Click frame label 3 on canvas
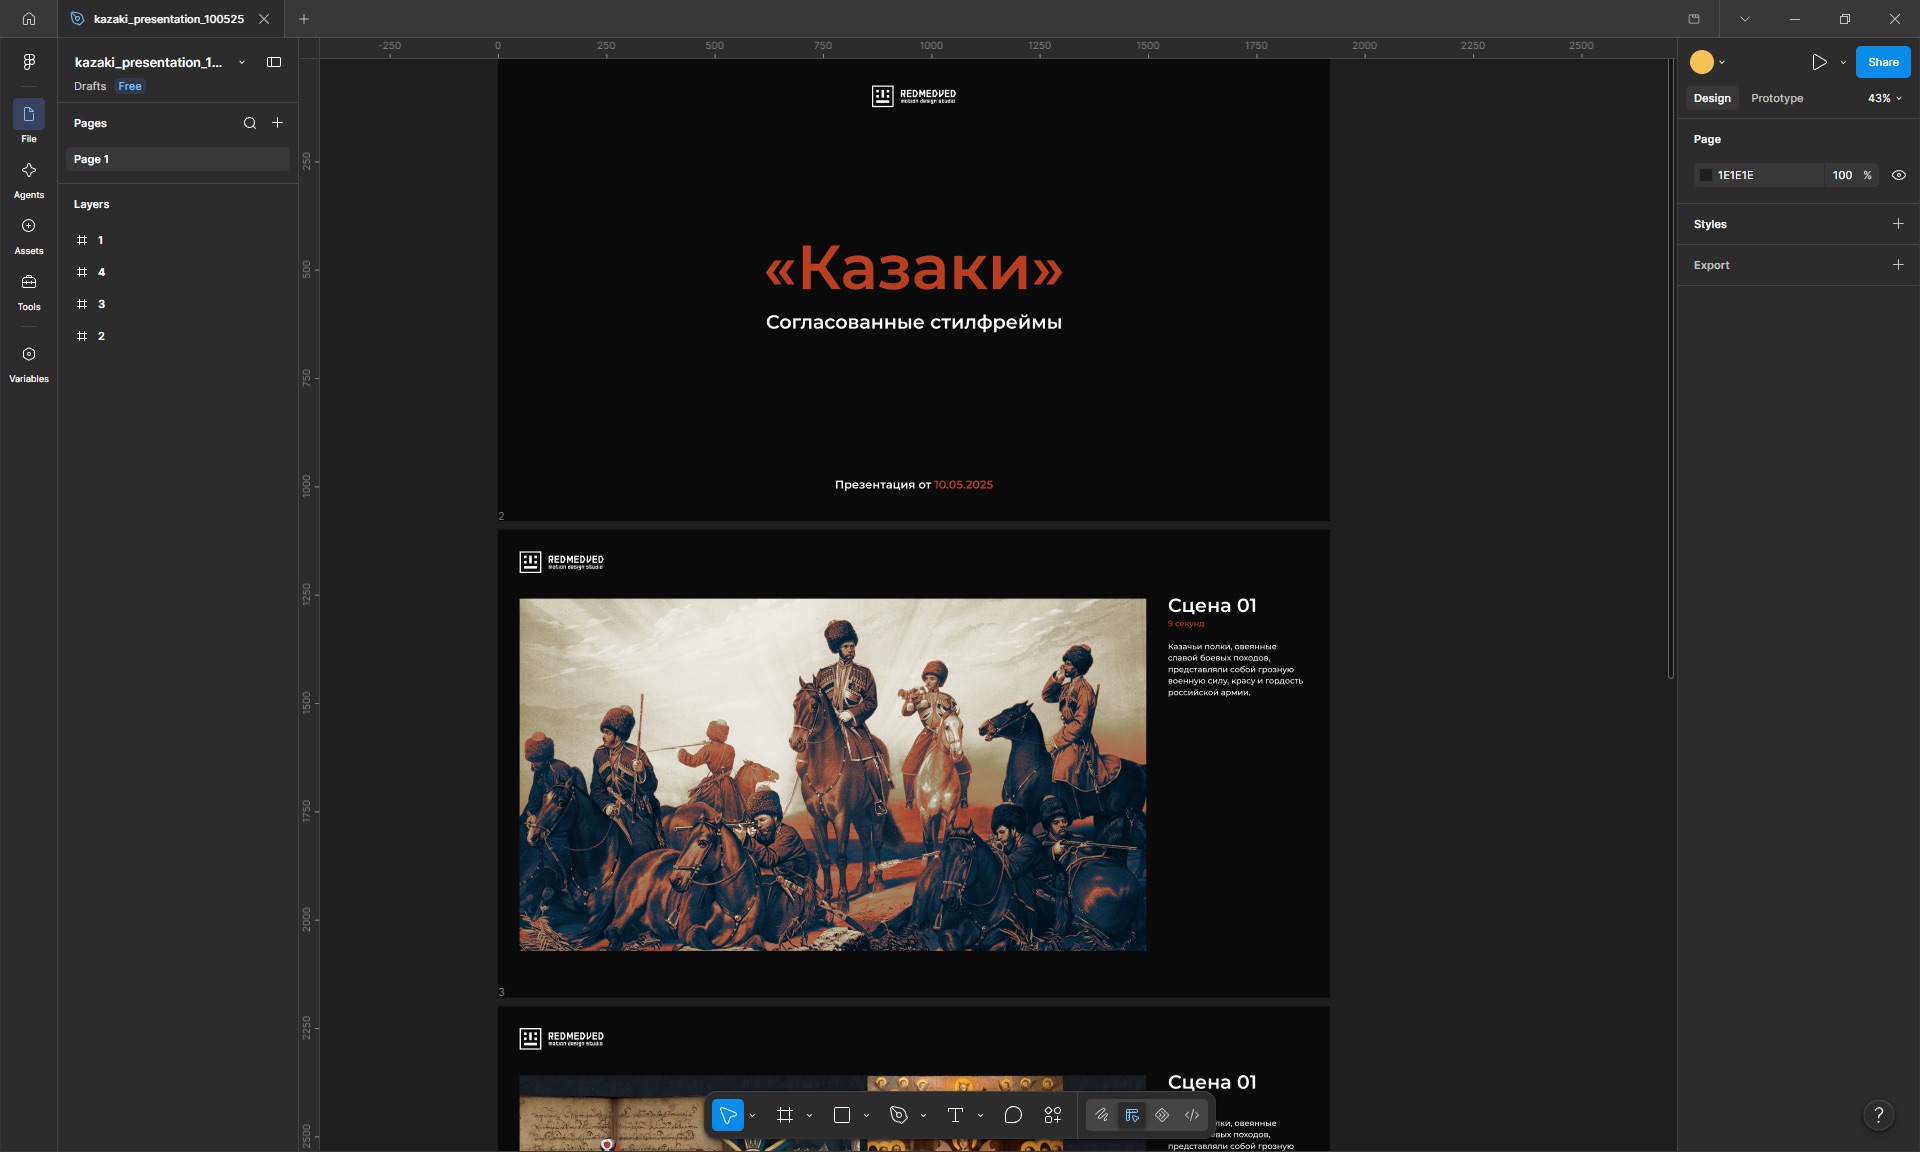Screen dimensions: 1920x1152 pos(502,992)
